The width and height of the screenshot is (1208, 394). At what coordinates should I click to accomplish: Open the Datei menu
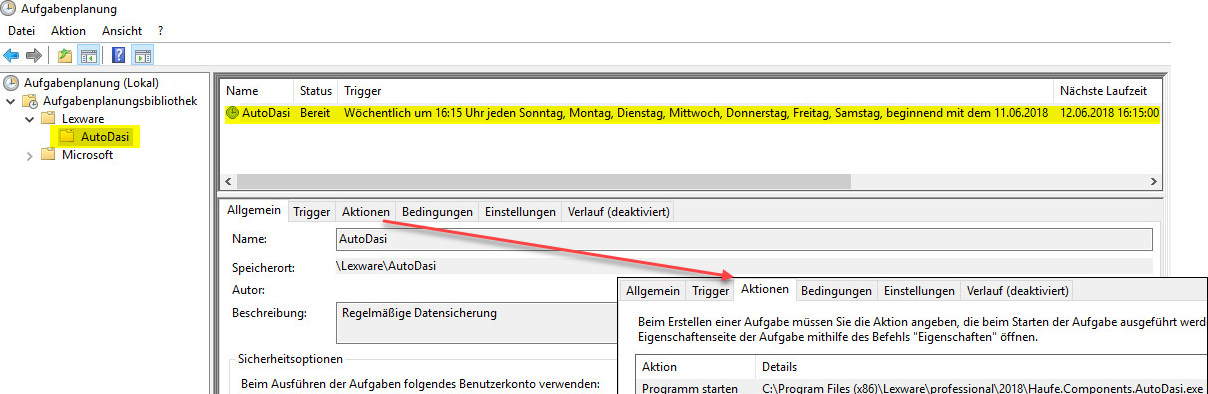pos(21,31)
